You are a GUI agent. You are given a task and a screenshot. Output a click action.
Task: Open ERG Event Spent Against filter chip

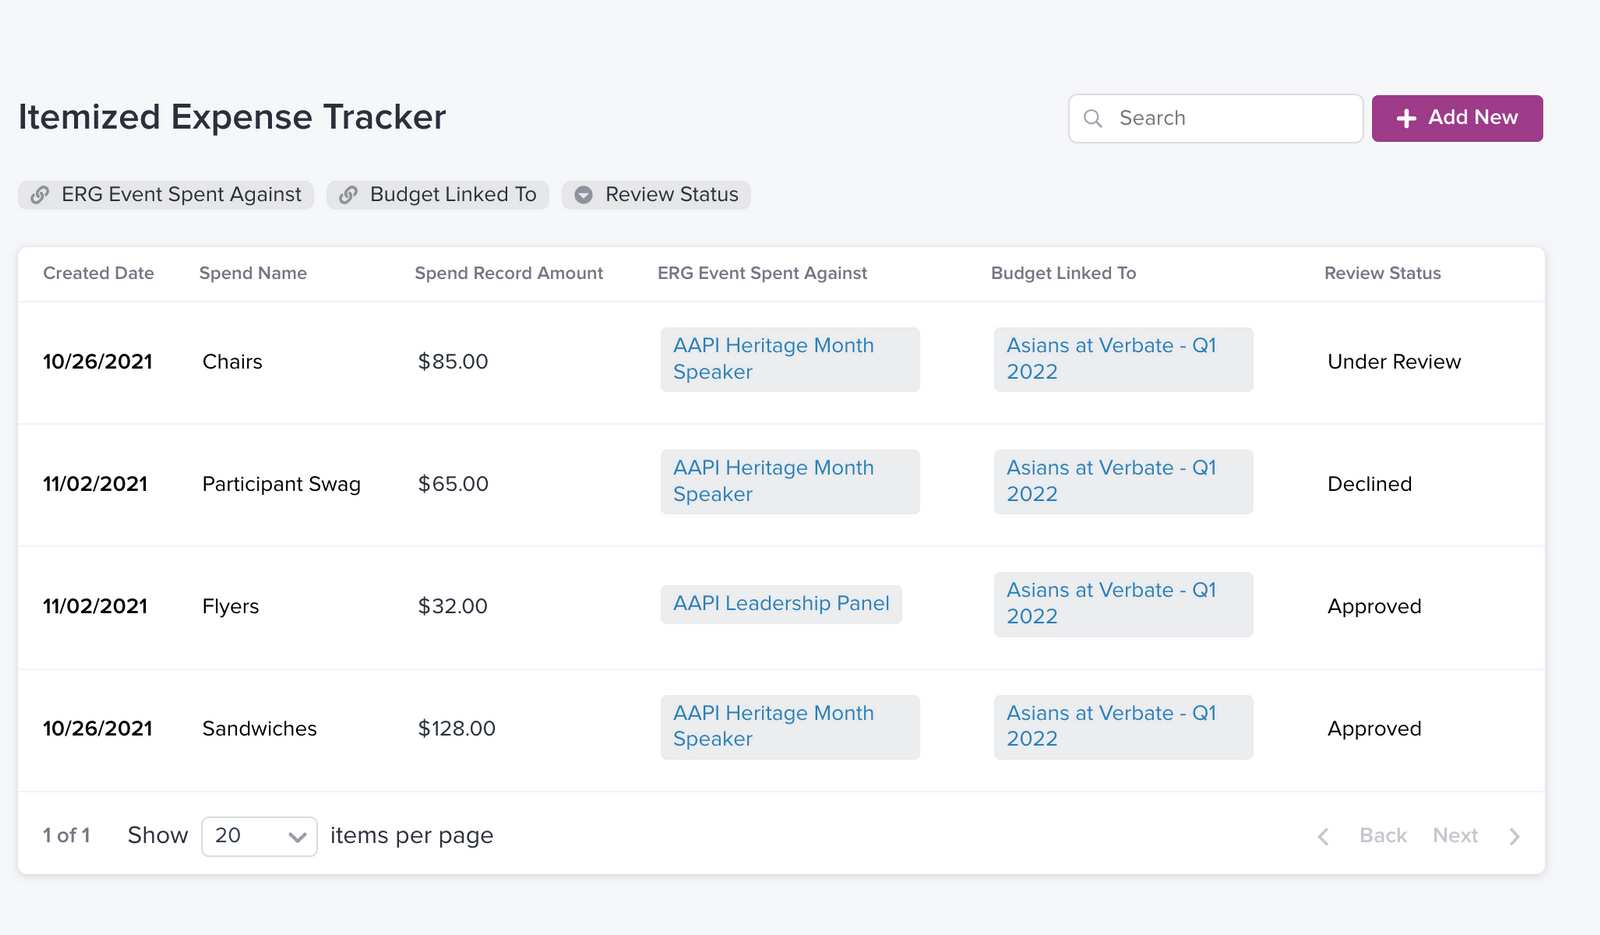166,195
